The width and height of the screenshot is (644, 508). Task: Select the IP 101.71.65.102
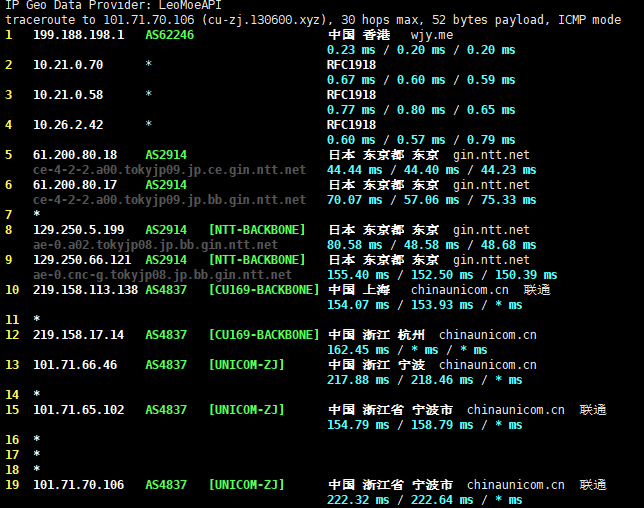(78, 410)
